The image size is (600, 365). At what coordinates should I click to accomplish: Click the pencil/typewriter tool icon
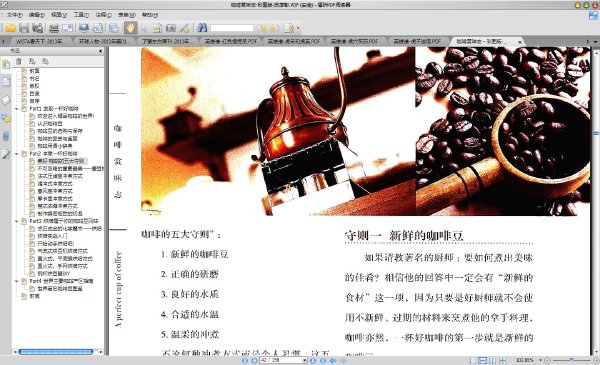point(184,28)
